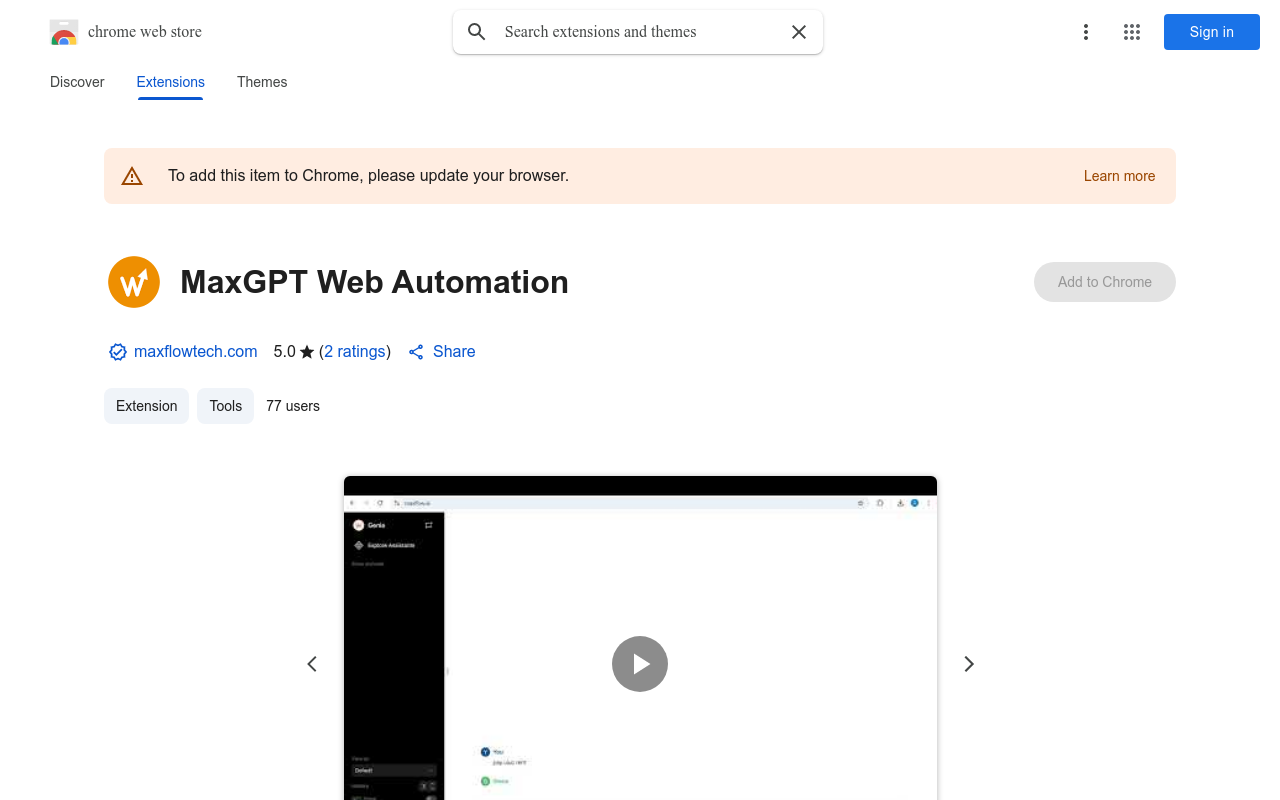
Task: Click the Add to Chrome button
Action: (1105, 282)
